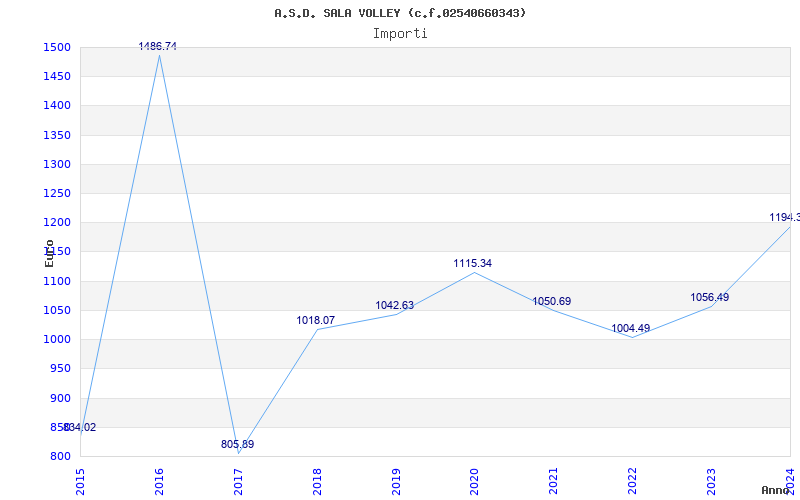Click the 1194 data label at 2024
The height and width of the screenshot is (500, 800).
point(785,218)
